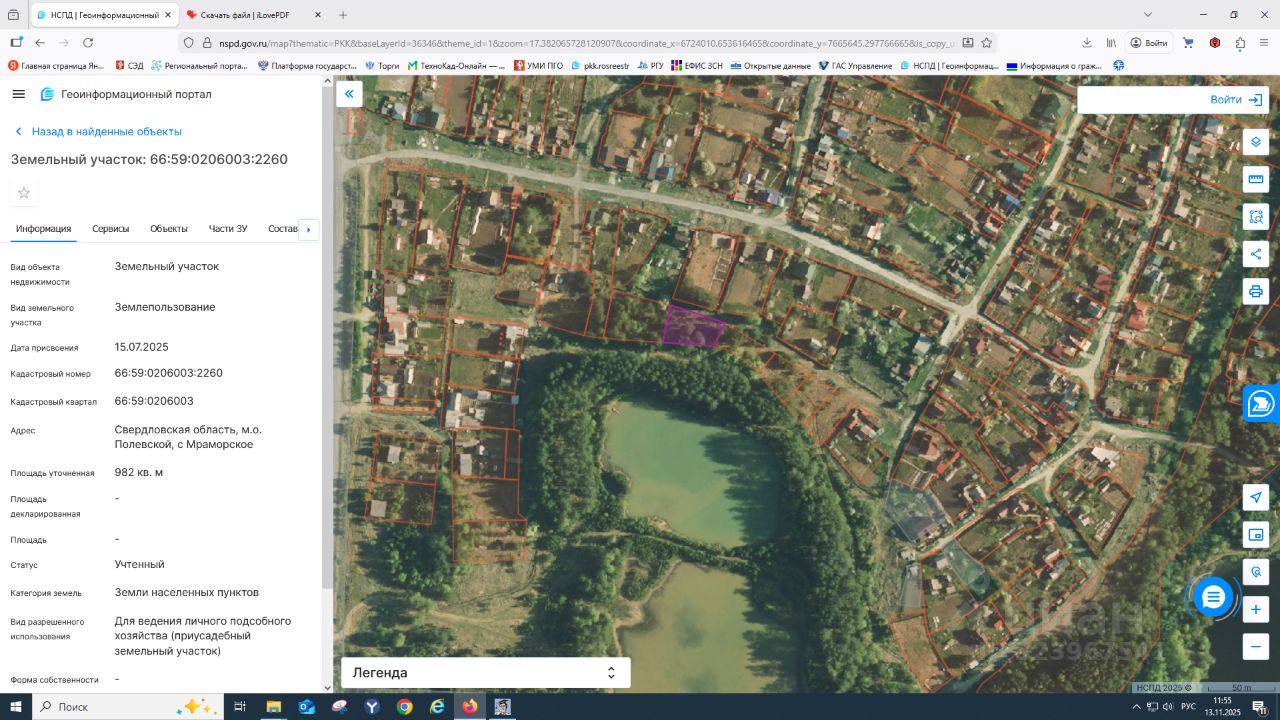Screen dimensions: 1280x720
Task: Open browser extensions menu
Action: coord(1240,43)
